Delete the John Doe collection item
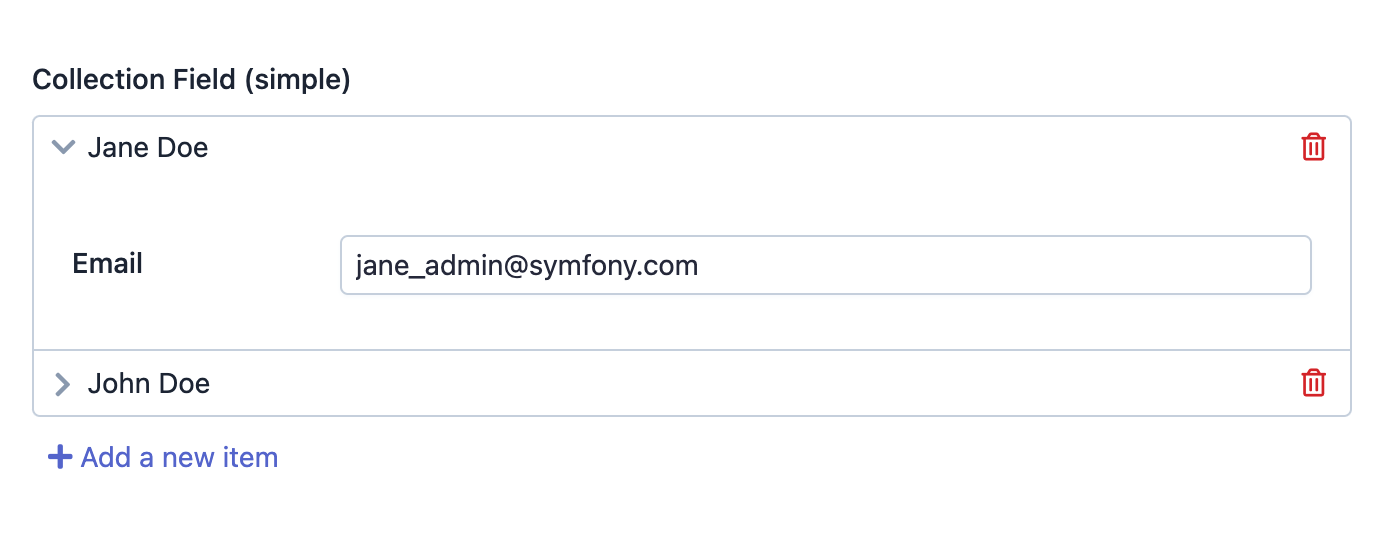The height and width of the screenshot is (540, 1380). pos(1313,383)
